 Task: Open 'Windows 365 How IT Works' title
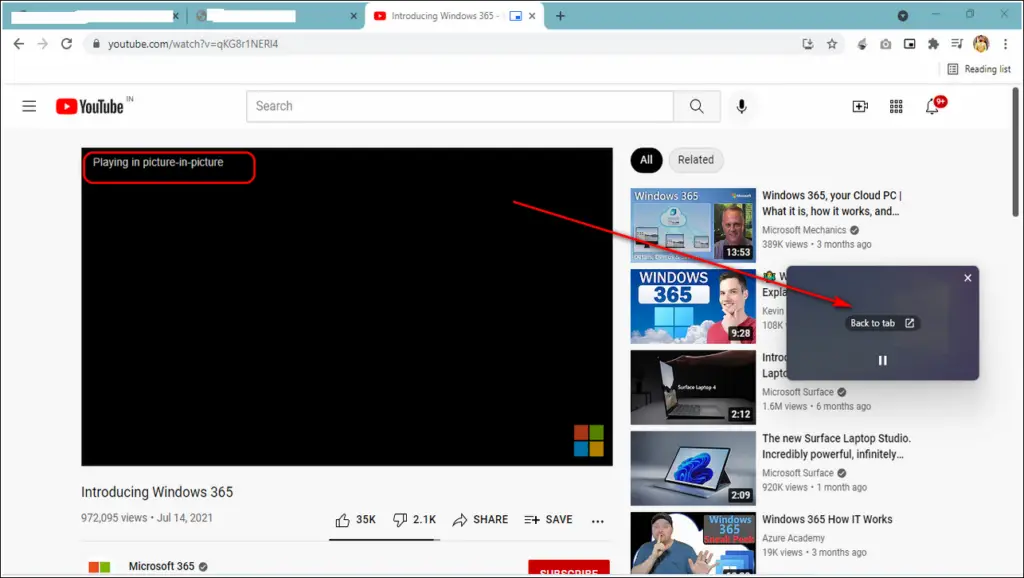point(827,519)
